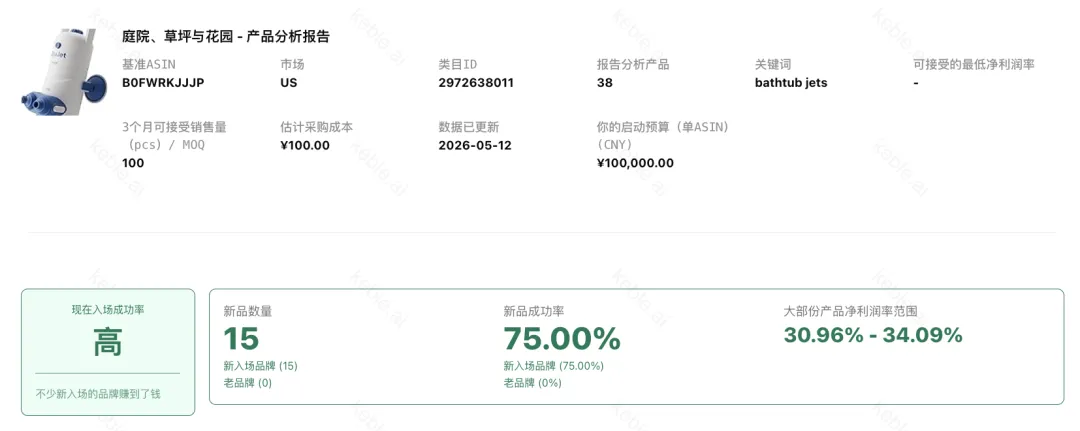Screen dimensions: 1080x431
Task: Click the 新入场品牌 (15) line
Action: tap(260, 366)
